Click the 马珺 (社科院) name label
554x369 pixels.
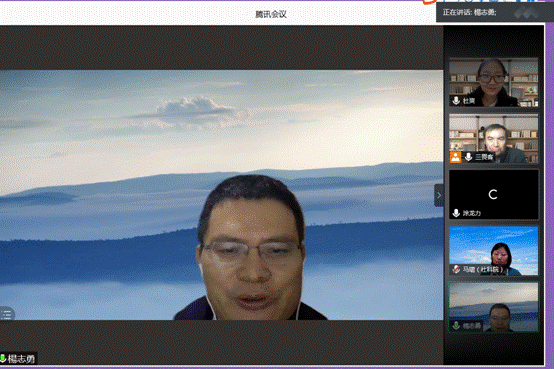tap(483, 269)
